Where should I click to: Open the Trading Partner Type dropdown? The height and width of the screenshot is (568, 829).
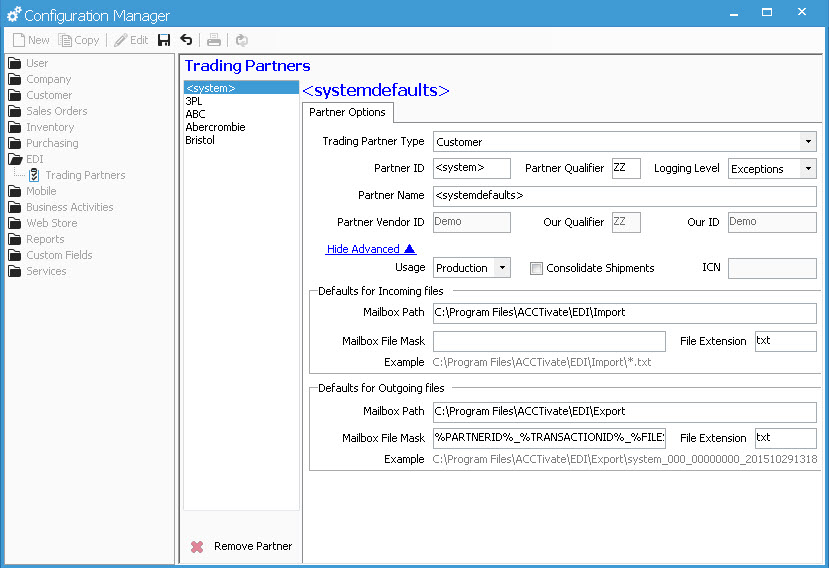[x=808, y=142]
